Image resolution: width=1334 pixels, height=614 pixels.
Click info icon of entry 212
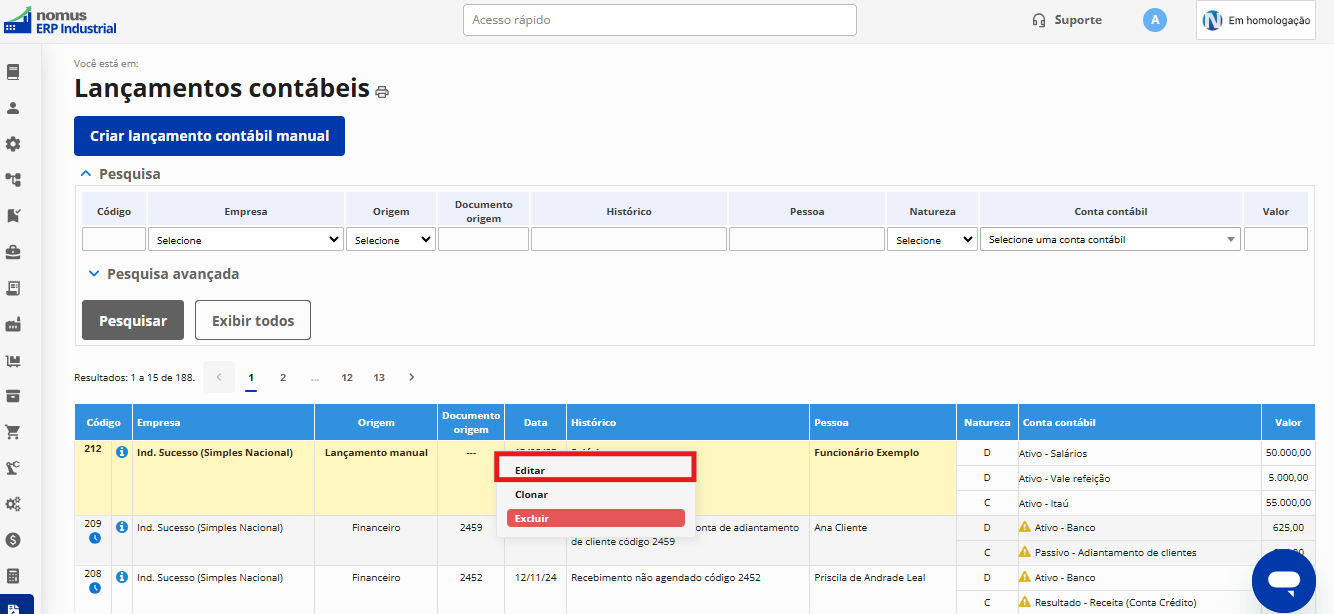[122, 452]
